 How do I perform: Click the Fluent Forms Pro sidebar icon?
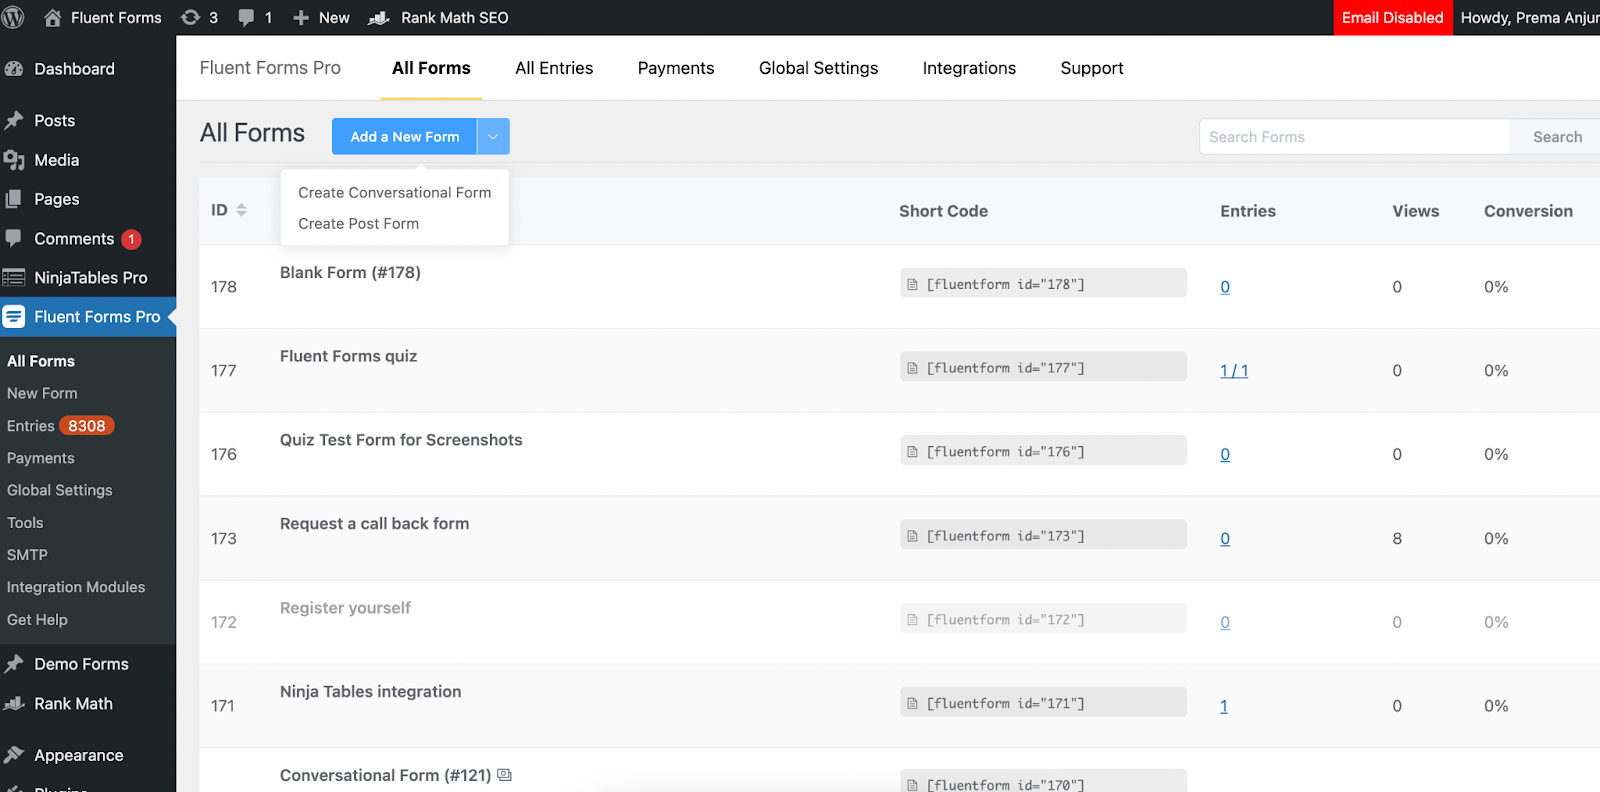point(14,317)
